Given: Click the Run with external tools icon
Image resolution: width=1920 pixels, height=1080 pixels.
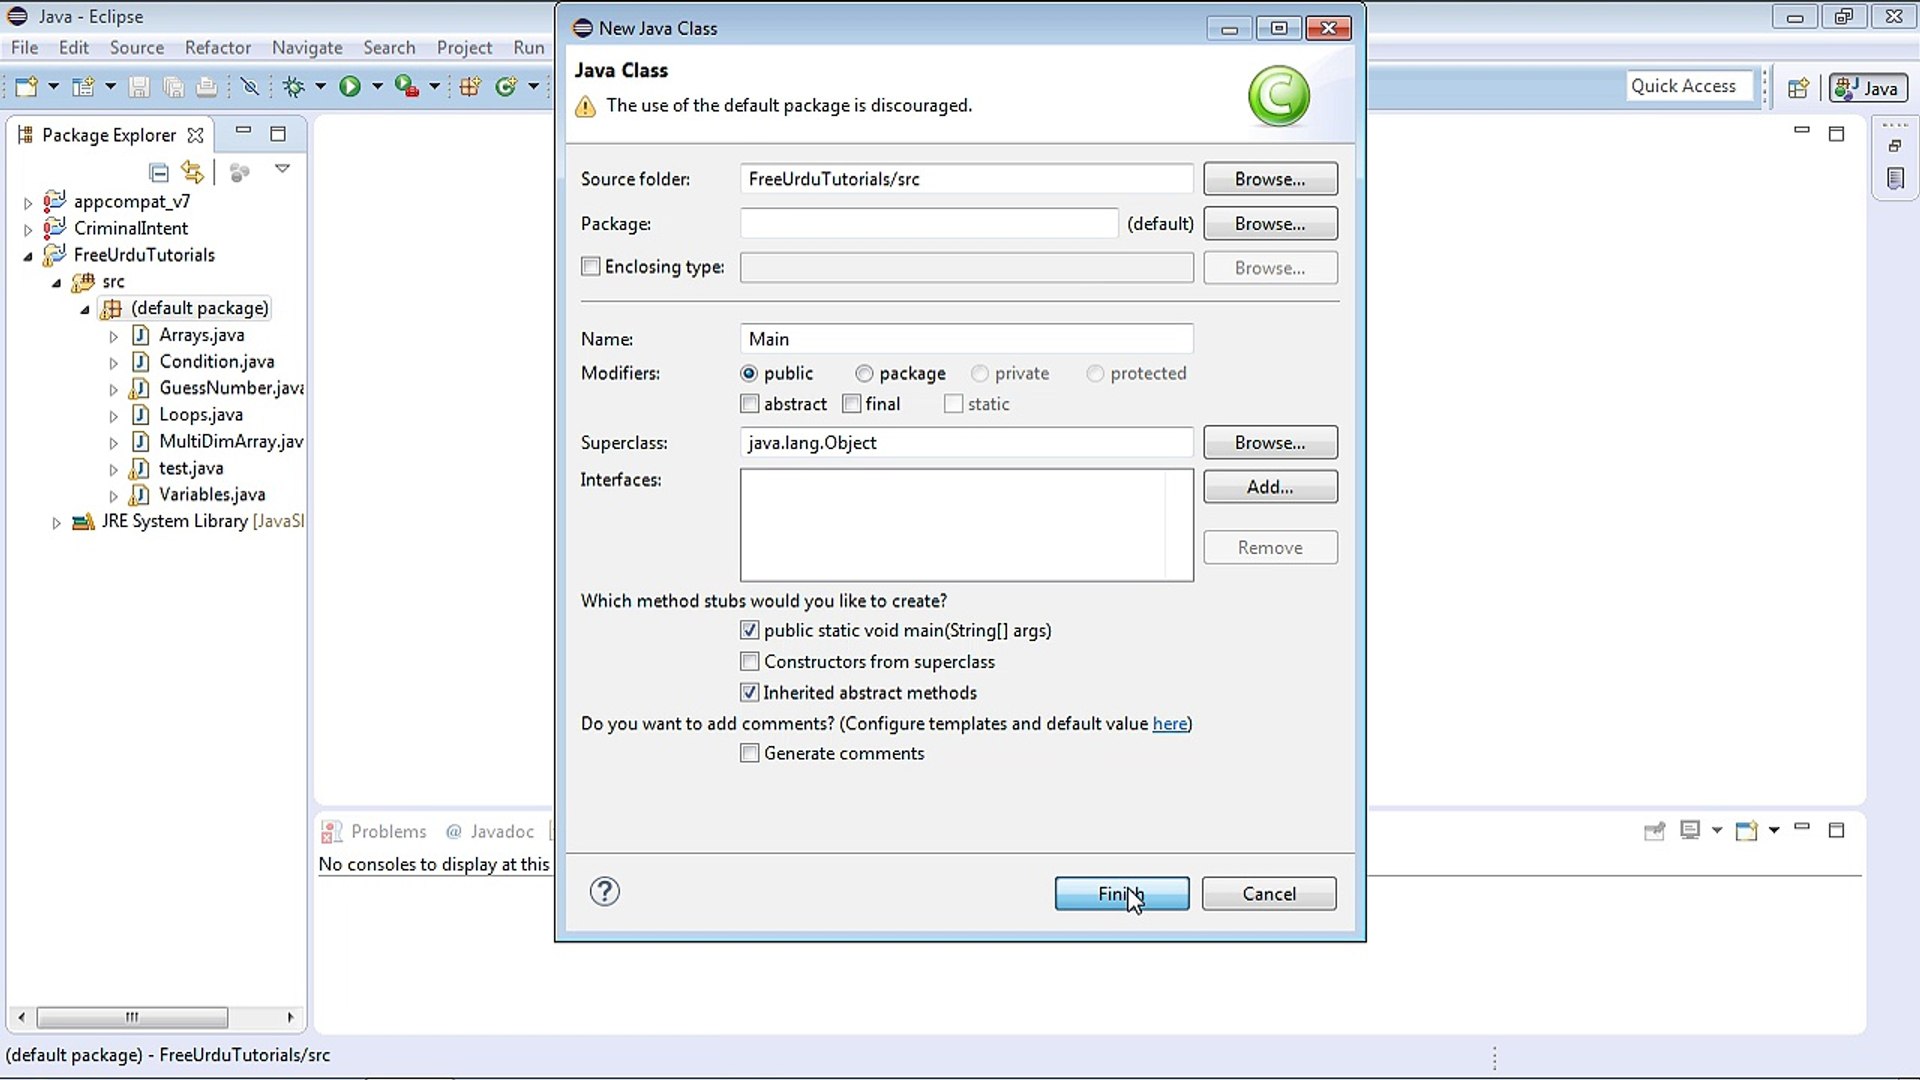Looking at the screenshot, I should click(405, 87).
